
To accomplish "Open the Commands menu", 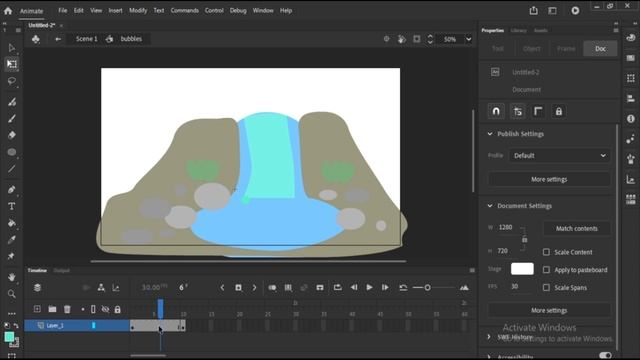I will coord(184,11).
